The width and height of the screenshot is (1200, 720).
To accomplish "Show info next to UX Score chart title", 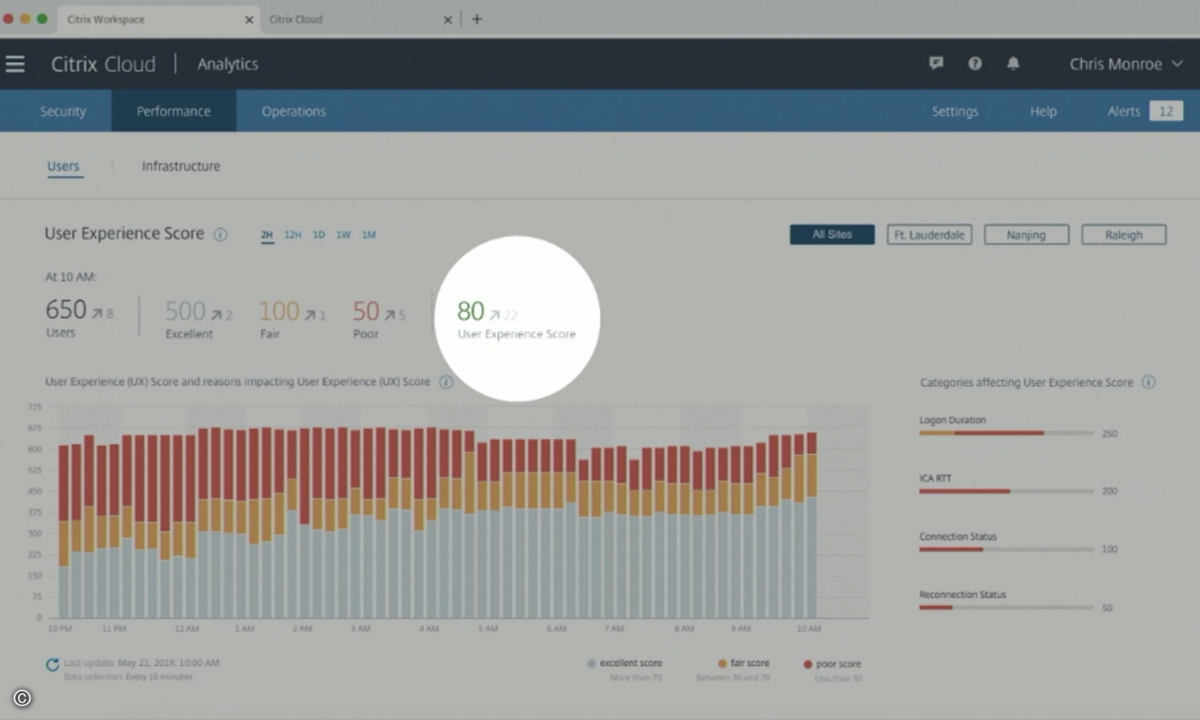I will [x=446, y=382].
